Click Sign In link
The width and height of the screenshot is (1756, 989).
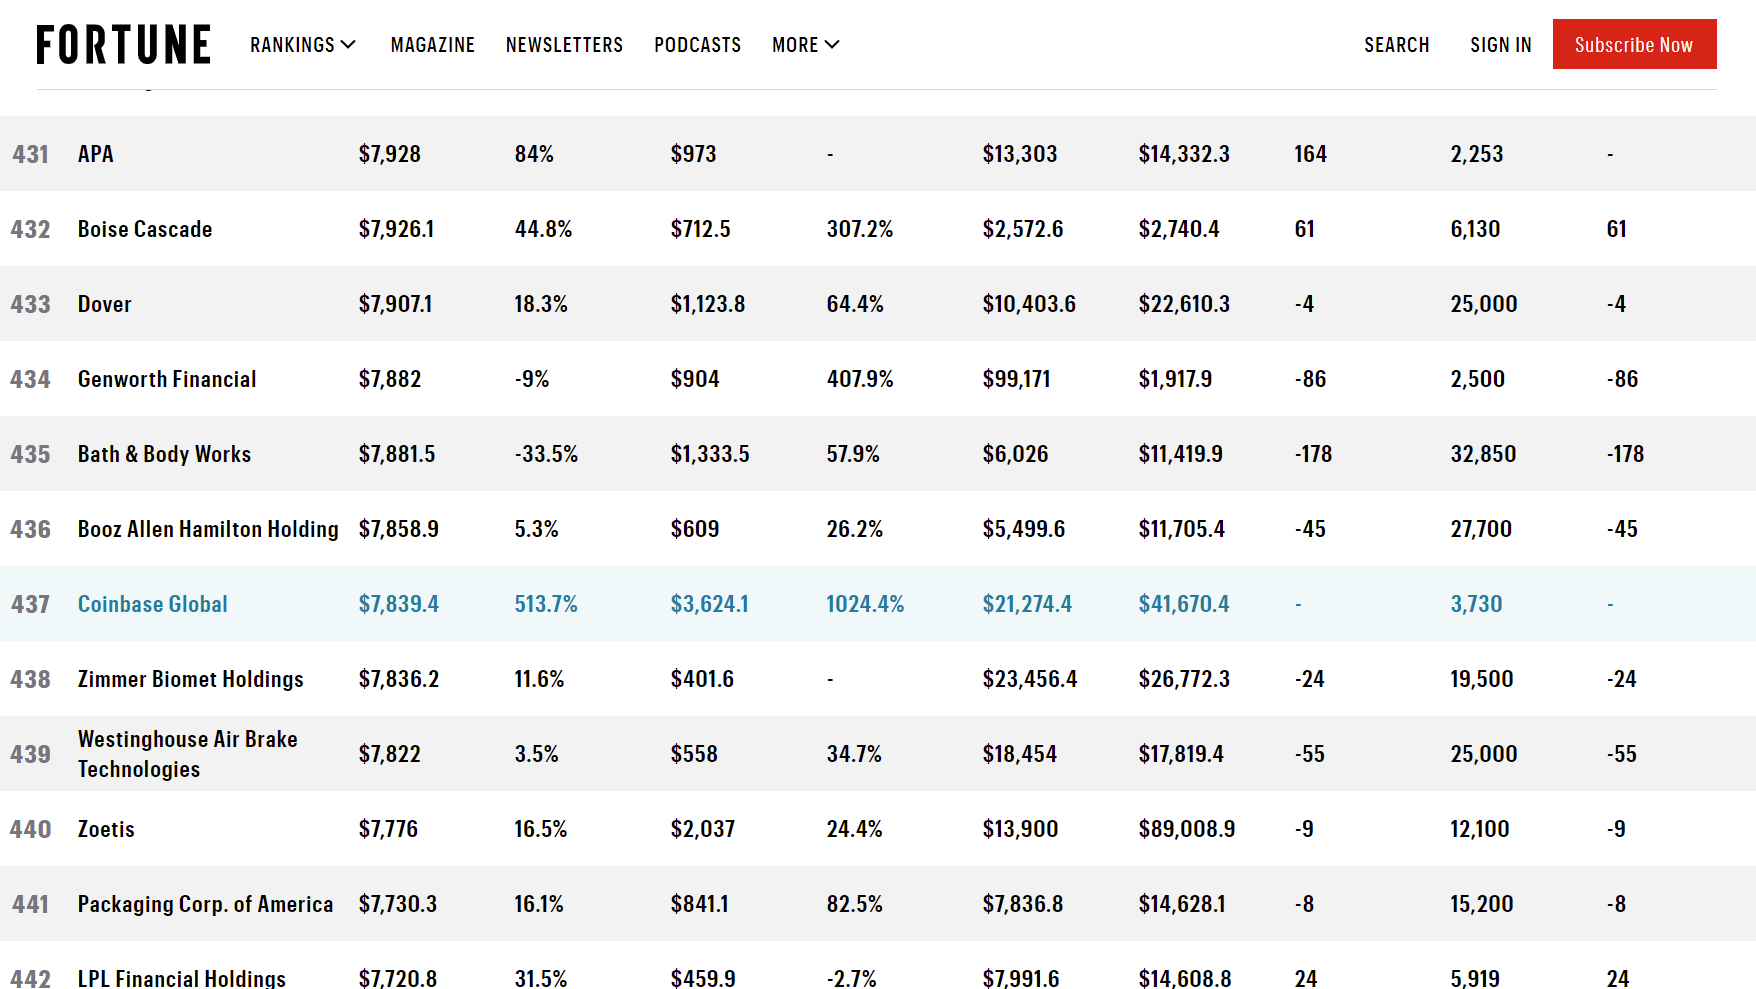coord(1501,45)
